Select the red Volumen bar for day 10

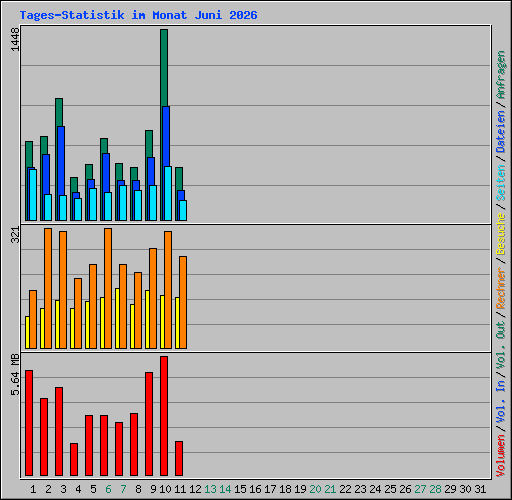tap(164, 416)
